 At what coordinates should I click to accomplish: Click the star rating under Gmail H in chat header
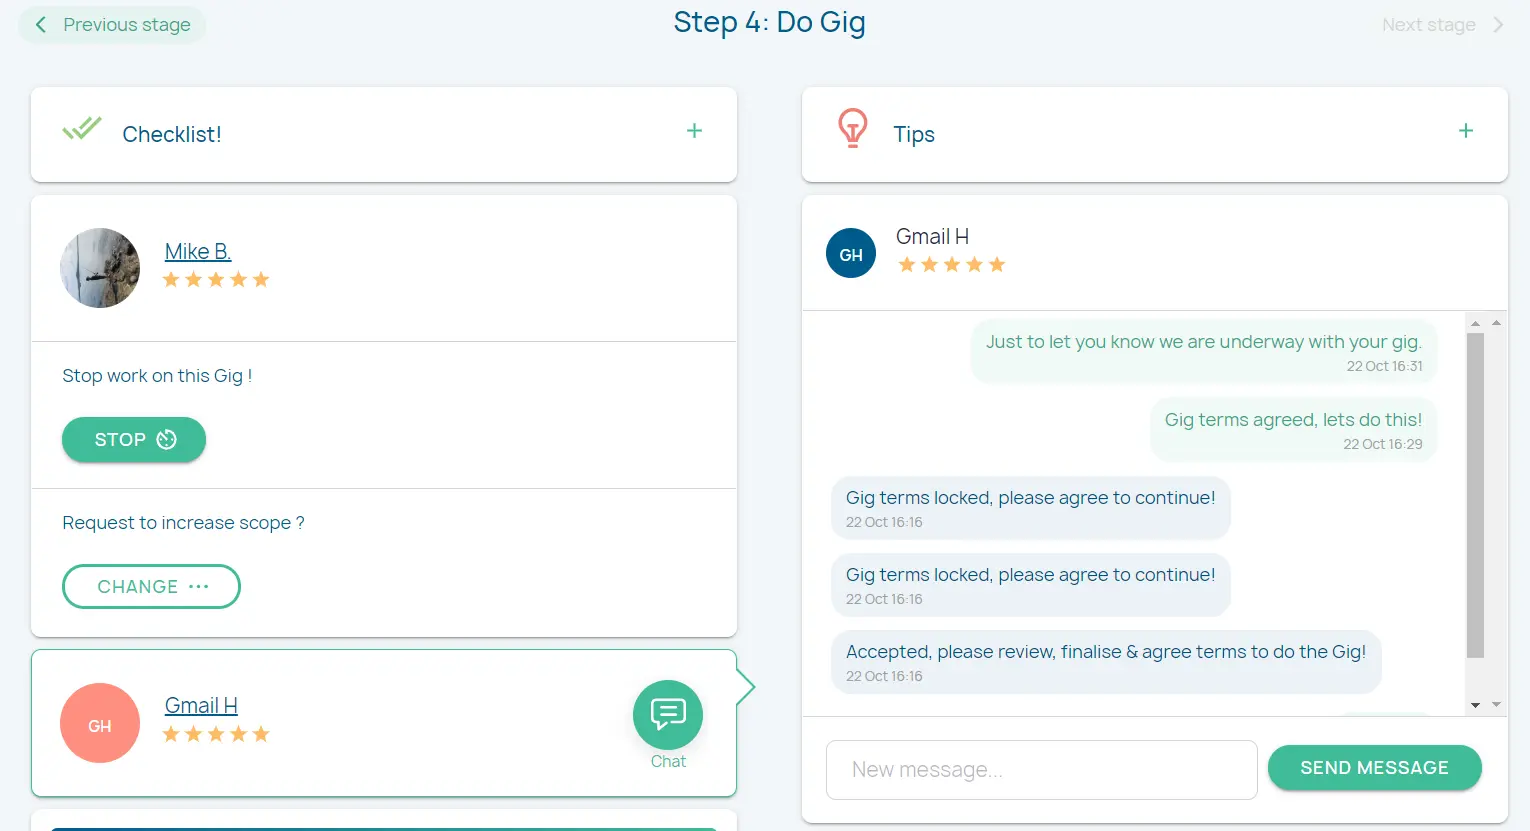click(x=951, y=265)
